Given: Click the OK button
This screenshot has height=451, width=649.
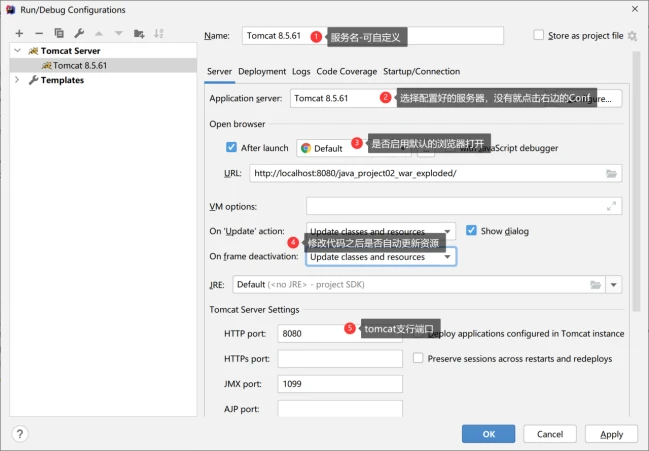Looking at the screenshot, I should click(x=488, y=434).
